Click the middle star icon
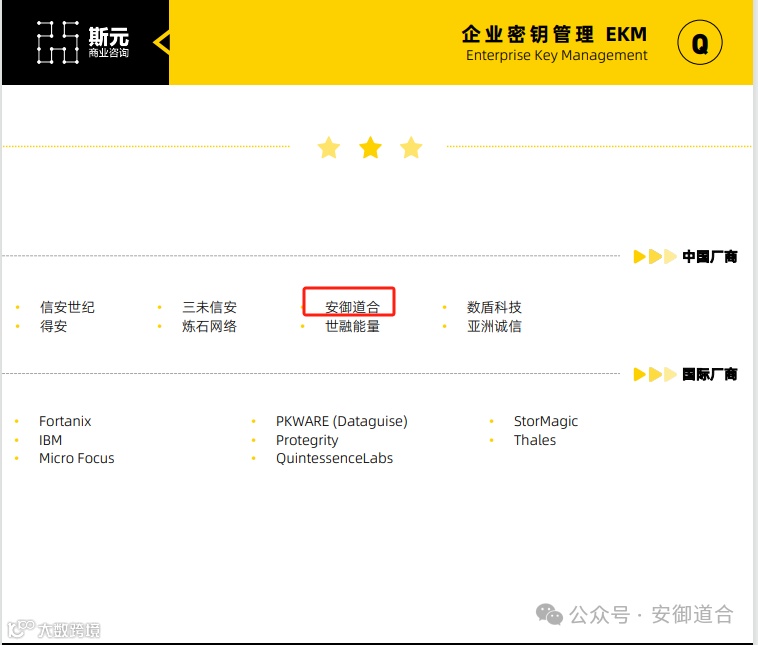 pos(370,147)
